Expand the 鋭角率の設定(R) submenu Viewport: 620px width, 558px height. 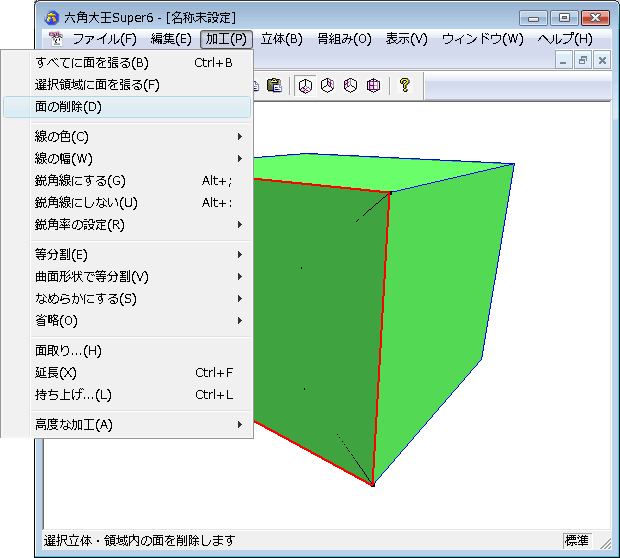(127, 225)
